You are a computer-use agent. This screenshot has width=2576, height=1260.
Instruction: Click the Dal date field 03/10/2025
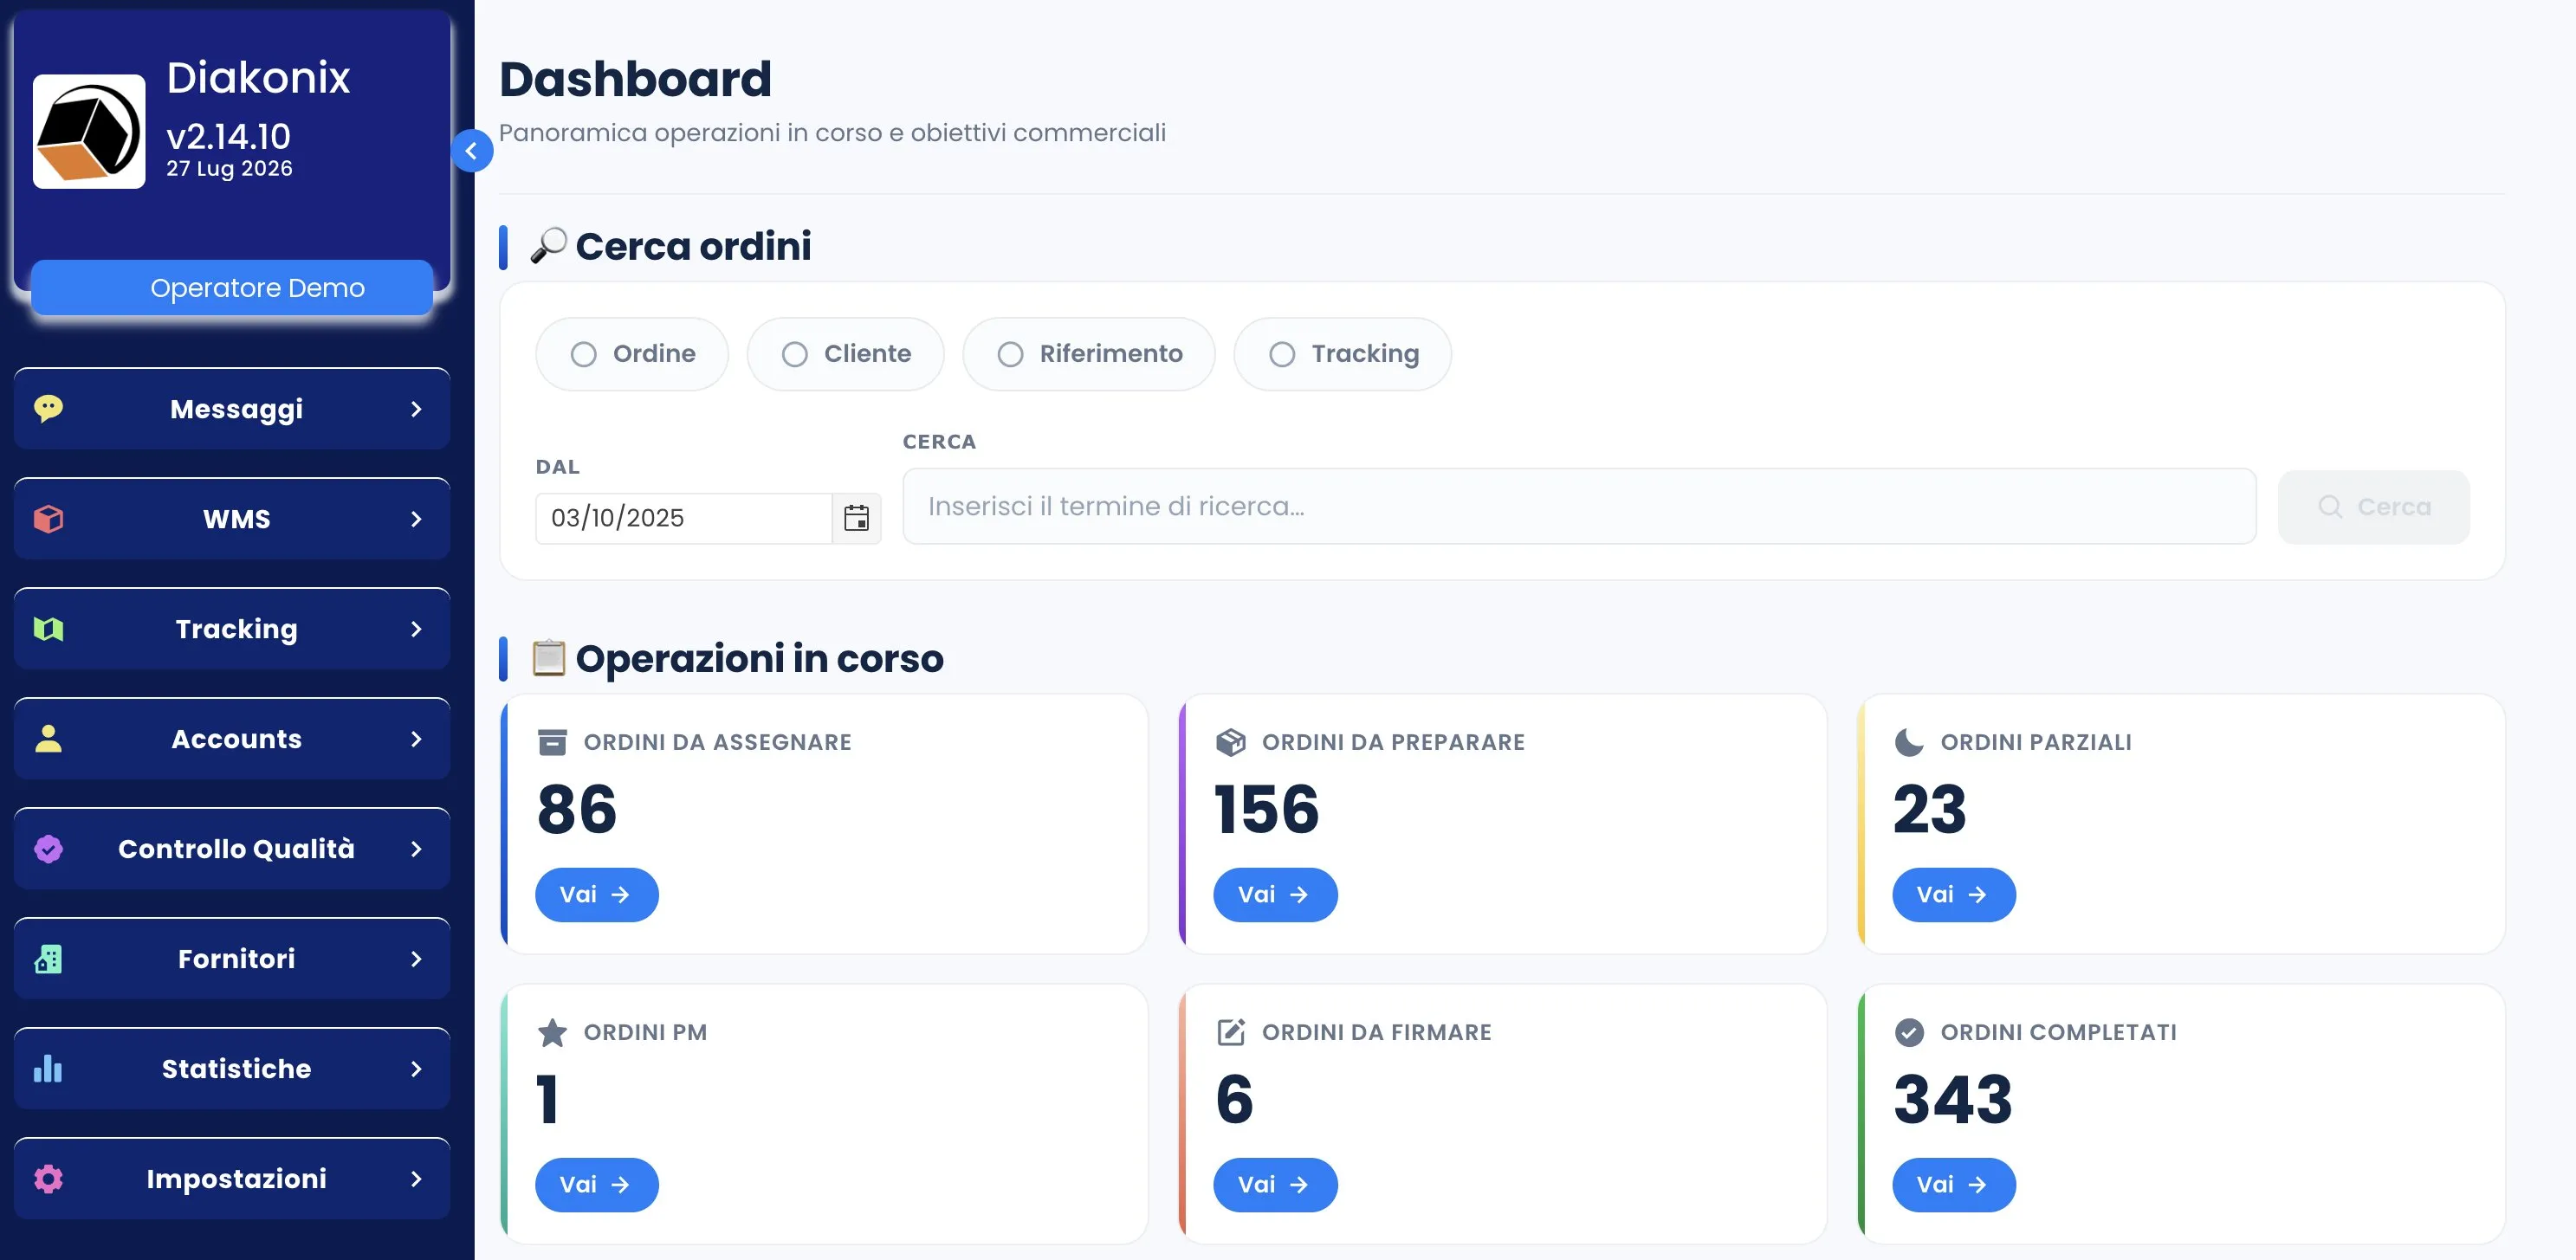click(x=684, y=518)
